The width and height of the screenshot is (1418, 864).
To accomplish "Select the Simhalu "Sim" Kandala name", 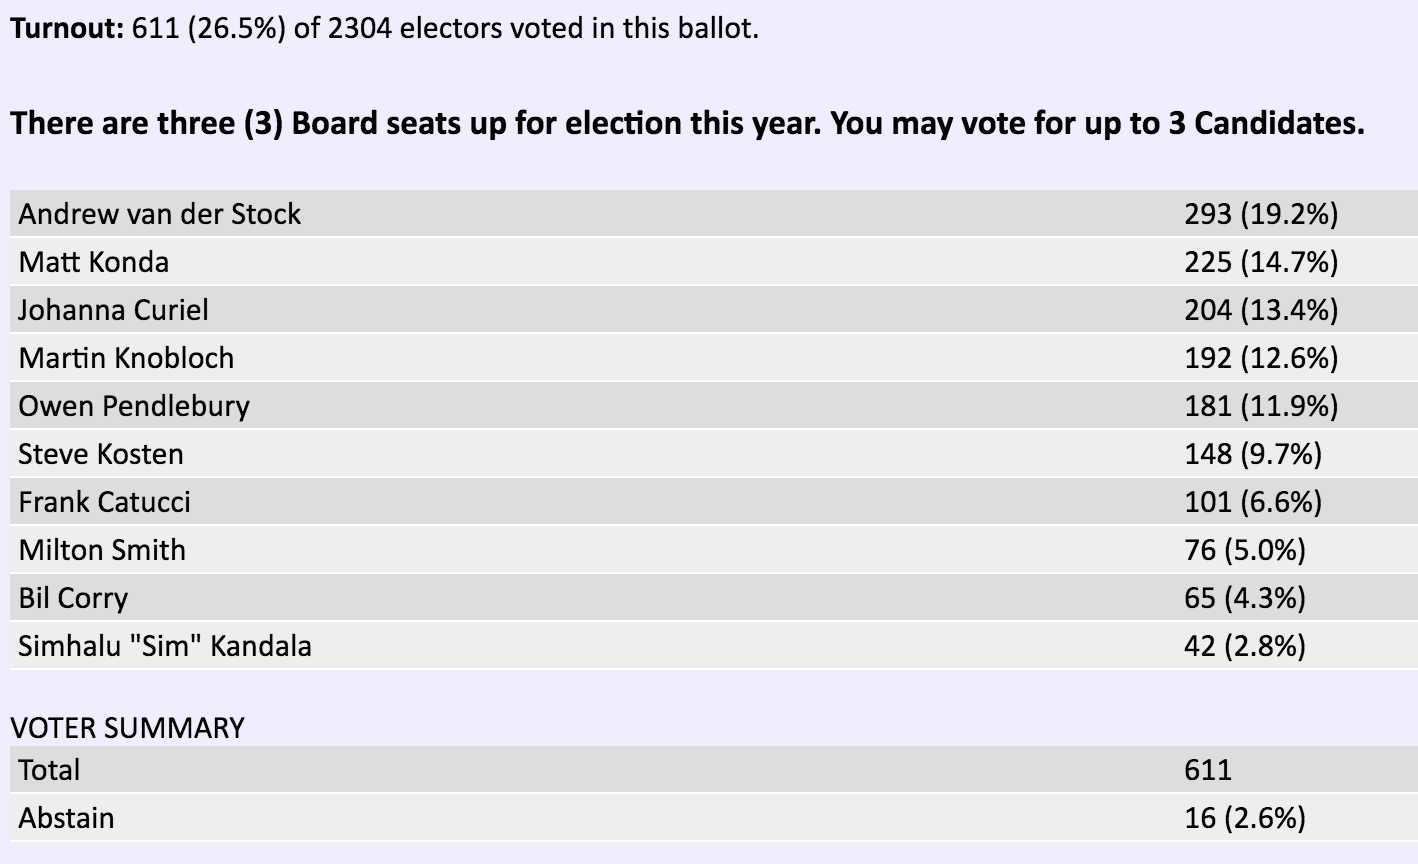I will [165, 646].
